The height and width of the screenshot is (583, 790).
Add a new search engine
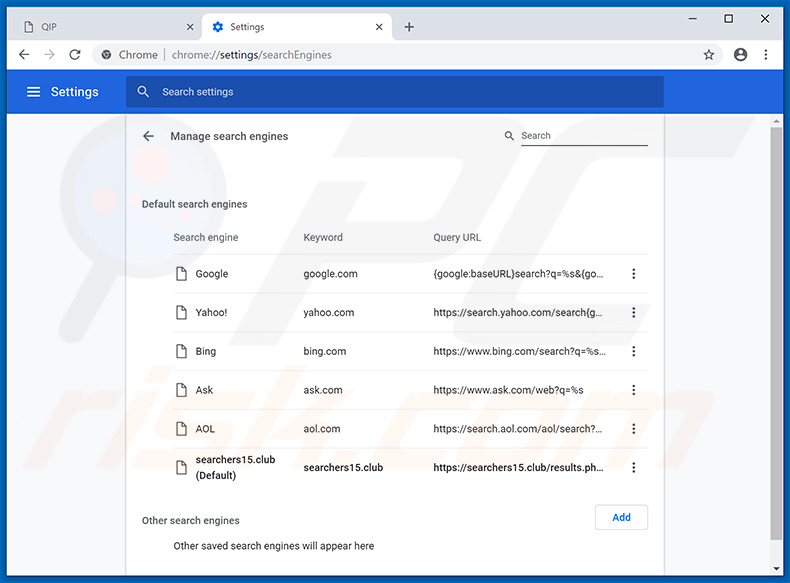click(x=621, y=517)
